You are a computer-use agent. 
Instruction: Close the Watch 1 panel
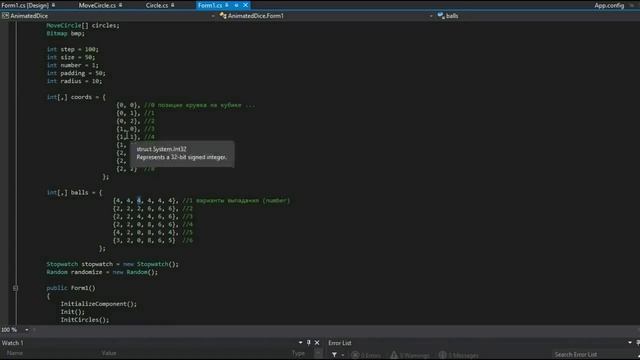(317, 343)
